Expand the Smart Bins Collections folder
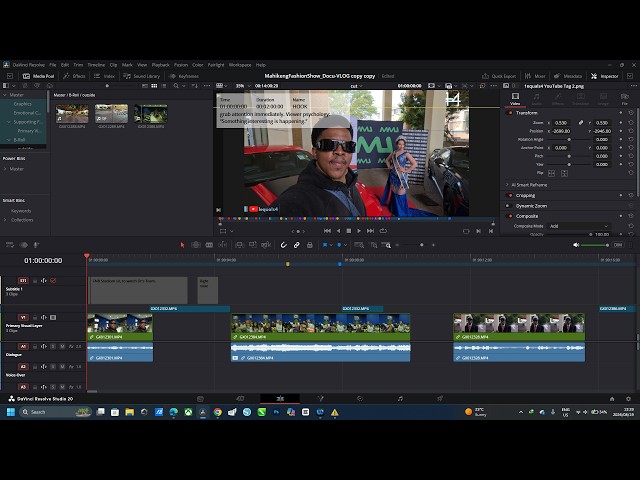640x480 pixels. [x=5, y=220]
